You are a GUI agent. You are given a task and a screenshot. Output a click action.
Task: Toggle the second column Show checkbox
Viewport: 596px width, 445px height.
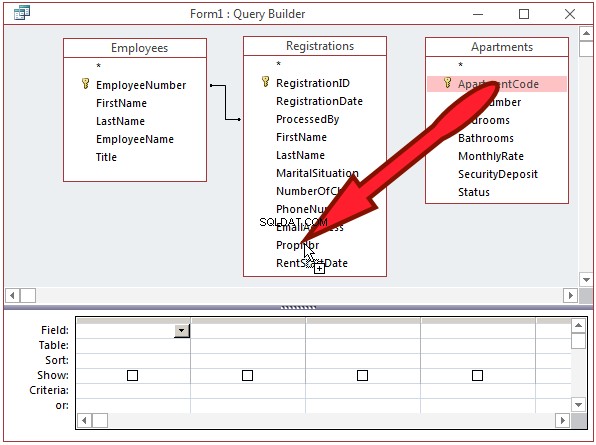[x=247, y=375]
